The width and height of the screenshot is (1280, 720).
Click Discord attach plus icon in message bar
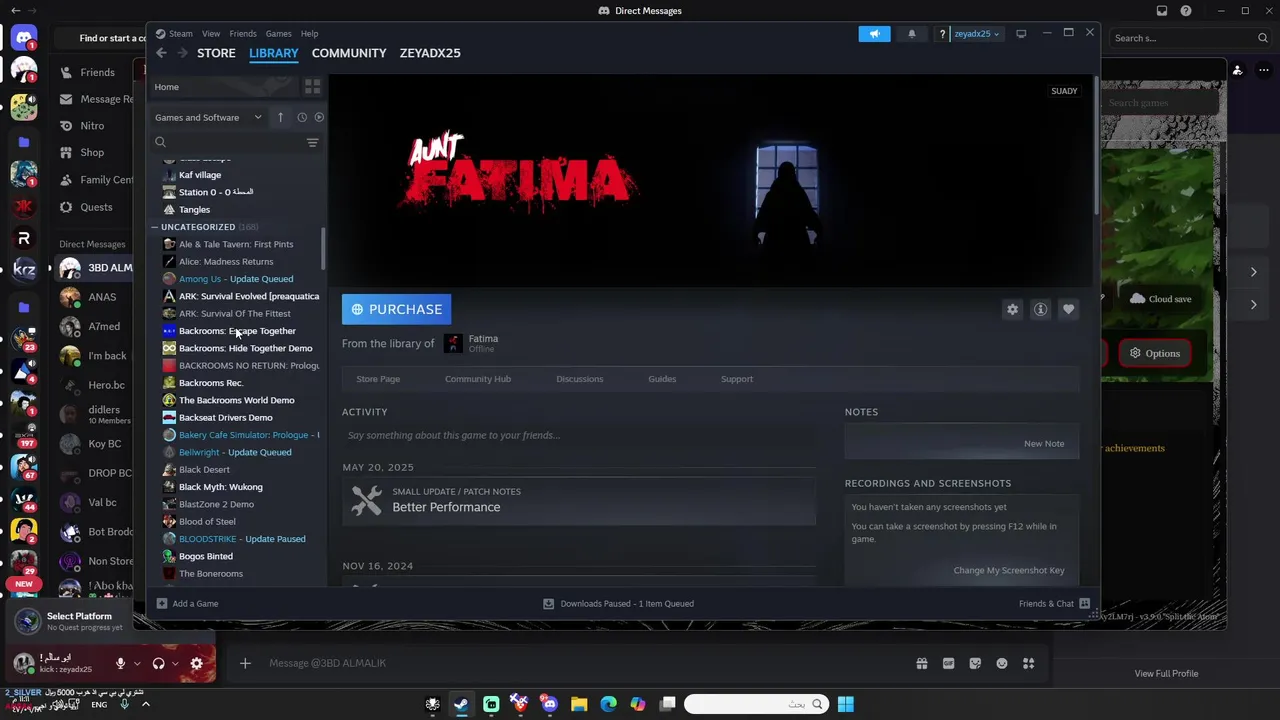pos(245,663)
